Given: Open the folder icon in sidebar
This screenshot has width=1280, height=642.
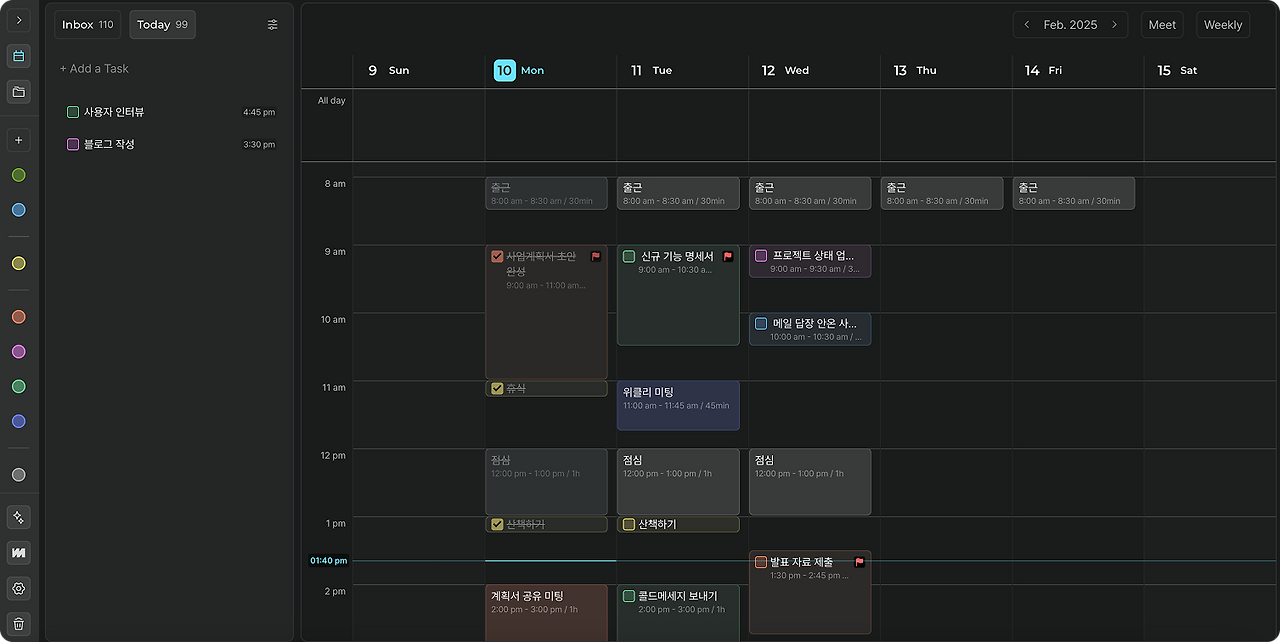Looking at the screenshot, I should pyautogui.click(x=18, y=92).
